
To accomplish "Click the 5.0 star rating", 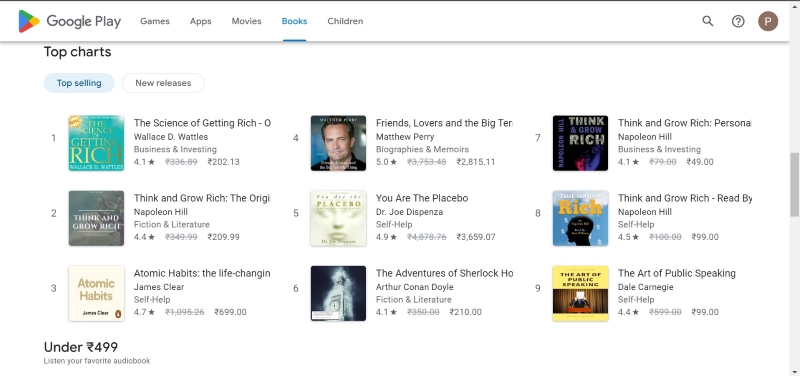I will 386,162.
